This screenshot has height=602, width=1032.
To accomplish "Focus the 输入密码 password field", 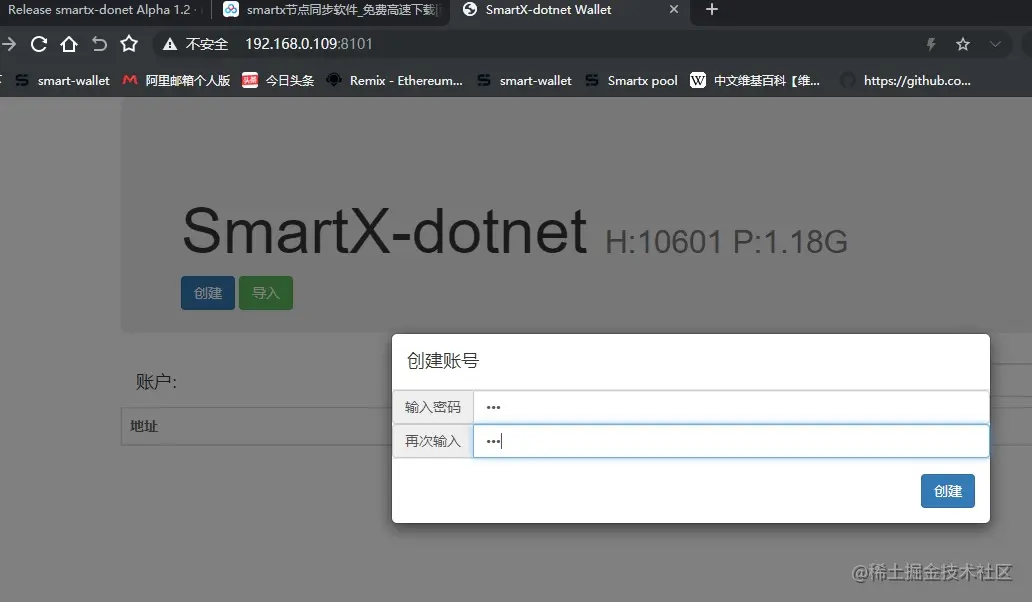I will click(731, 407).
